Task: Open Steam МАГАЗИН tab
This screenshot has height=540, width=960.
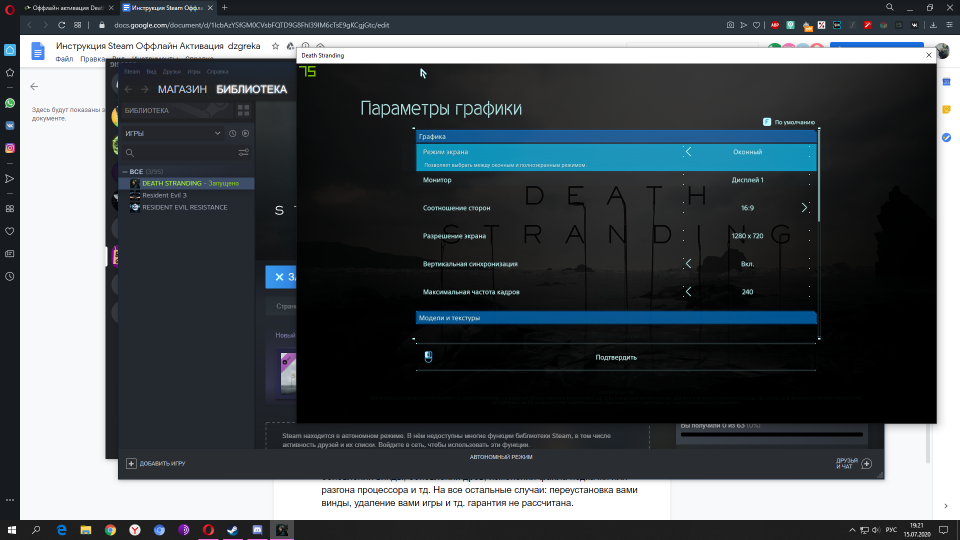Action: (x=182, y=89)
